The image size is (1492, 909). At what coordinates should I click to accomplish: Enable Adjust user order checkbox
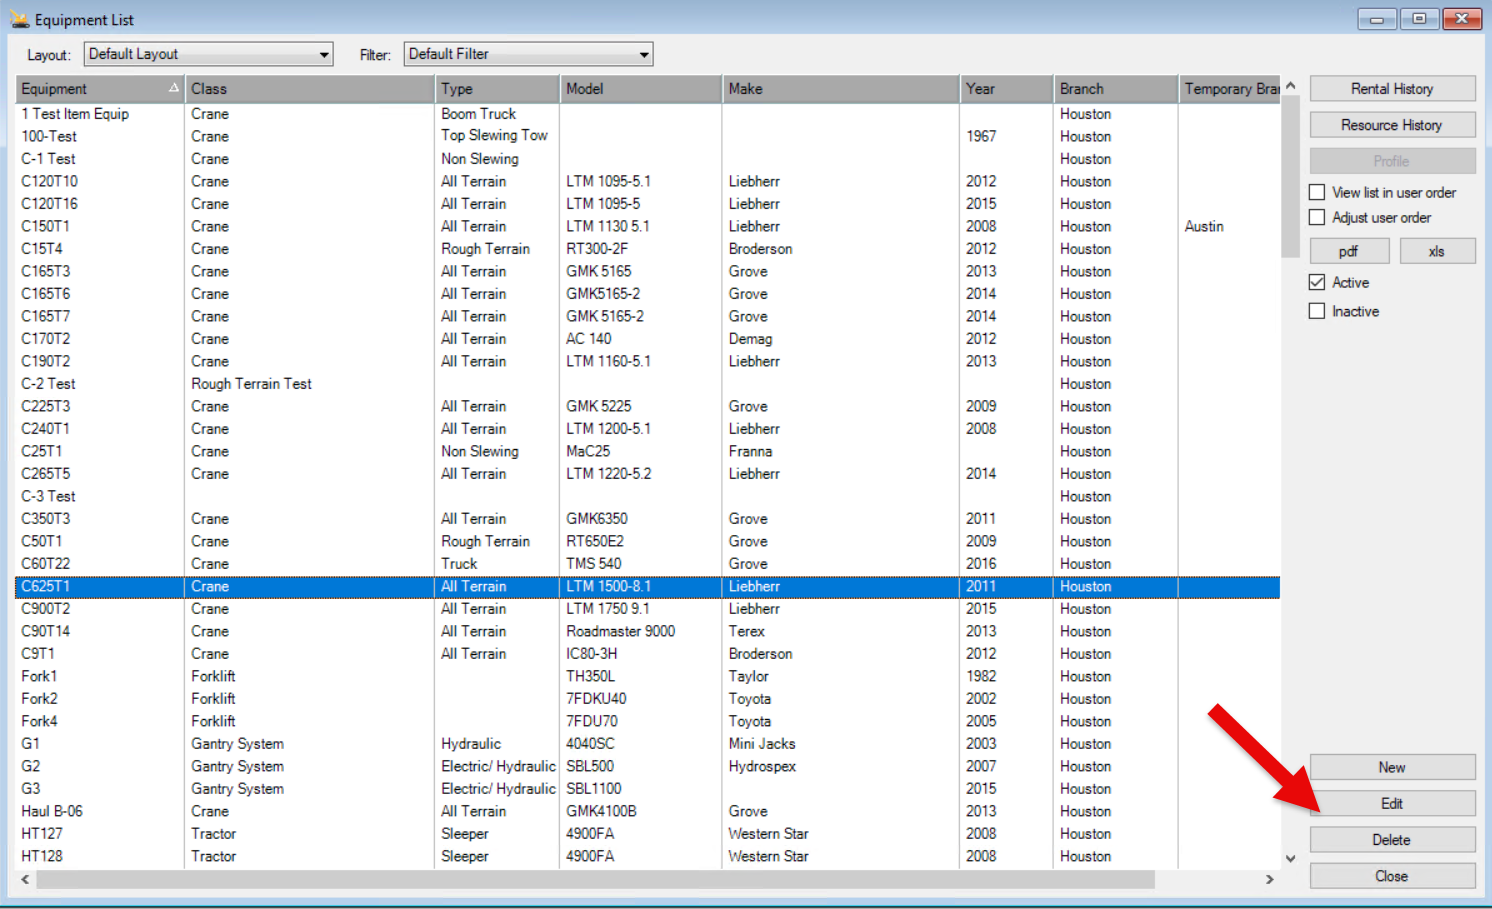pyautogui.click(x=1317, y=217)
